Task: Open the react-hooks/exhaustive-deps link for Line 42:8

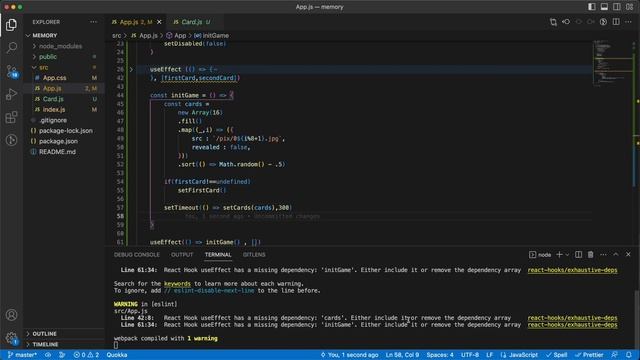Action: coord(572,318)
